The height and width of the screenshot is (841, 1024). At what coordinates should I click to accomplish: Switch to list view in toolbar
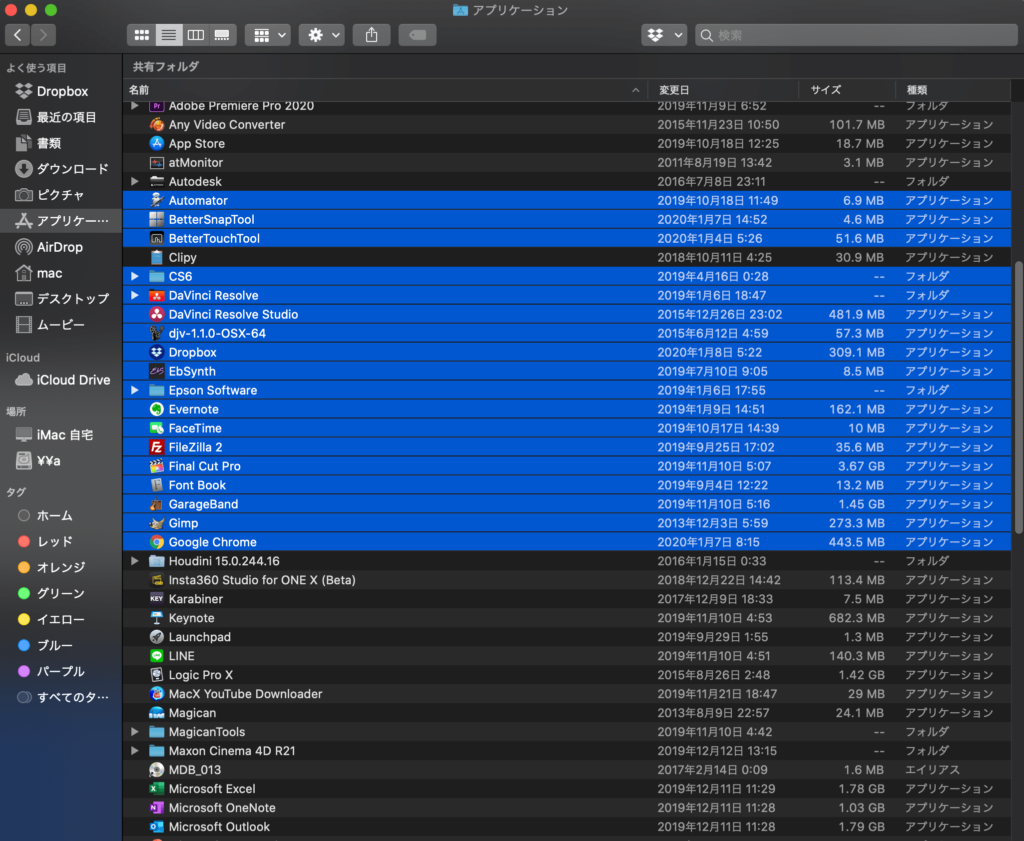pos(168,35)
